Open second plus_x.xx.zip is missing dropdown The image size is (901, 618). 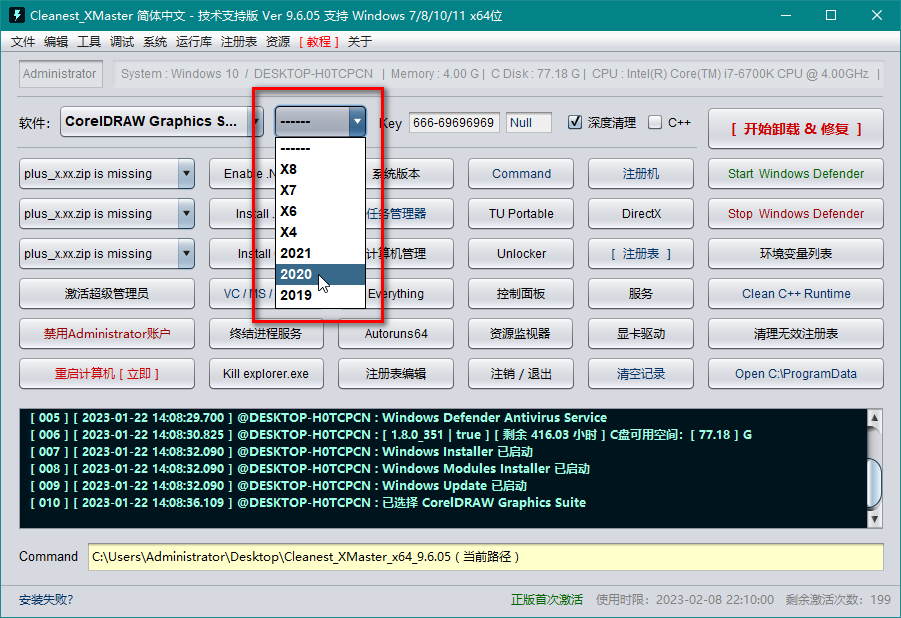tap(186, 214)
